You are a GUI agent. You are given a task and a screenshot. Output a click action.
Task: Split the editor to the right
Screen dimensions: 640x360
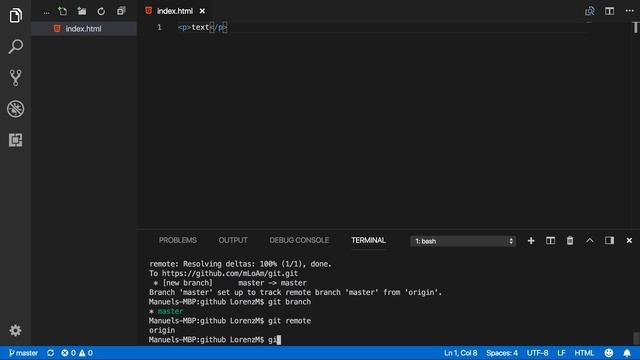coord(609,11)
